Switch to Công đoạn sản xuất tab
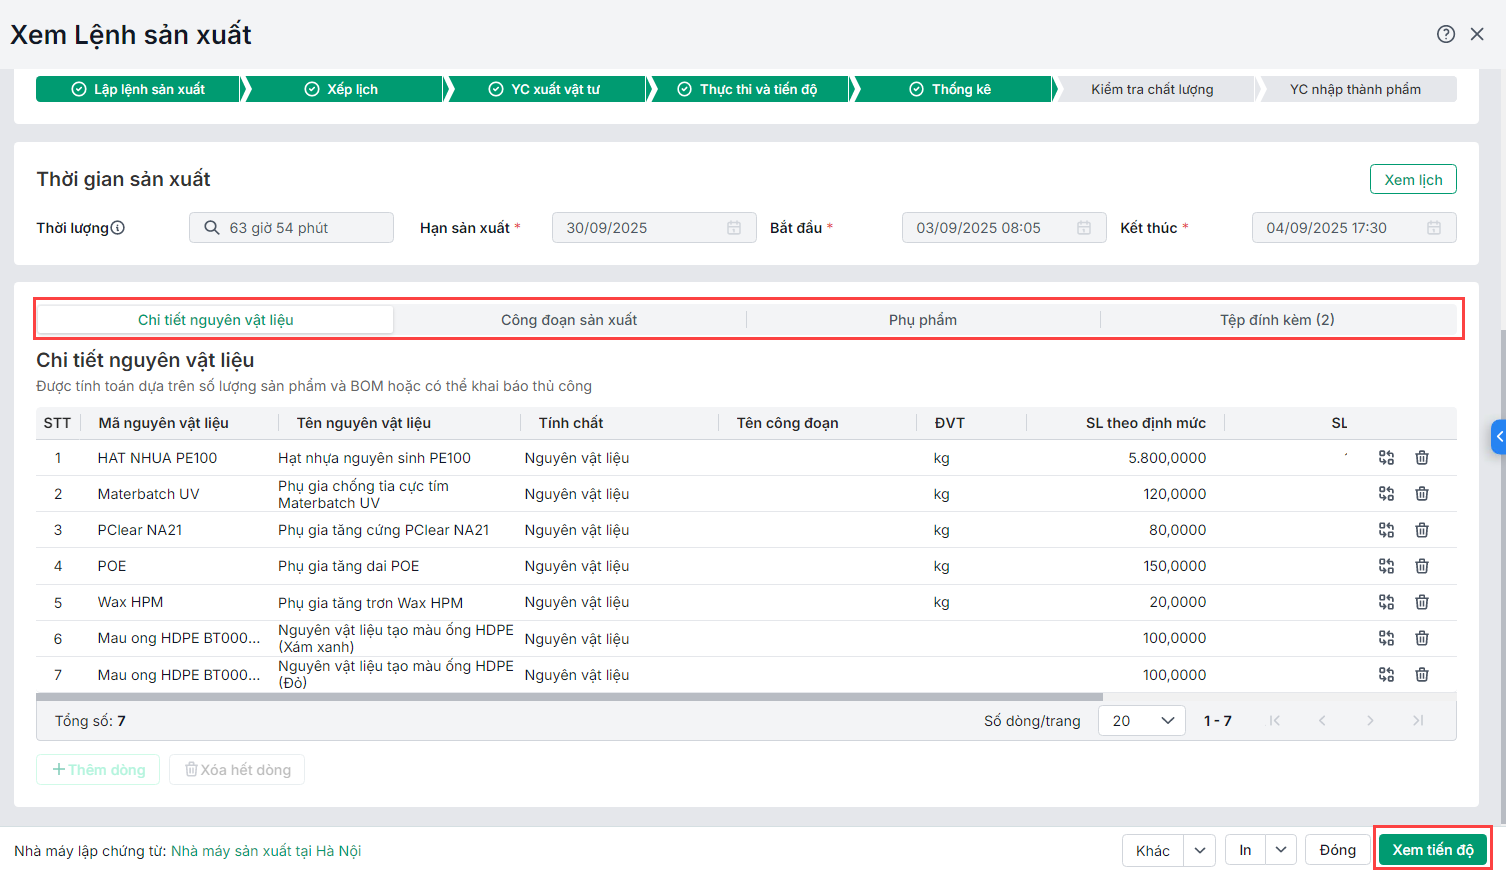Image resolution: width=1506 pixels, height=870 pixels. [569, 320]
